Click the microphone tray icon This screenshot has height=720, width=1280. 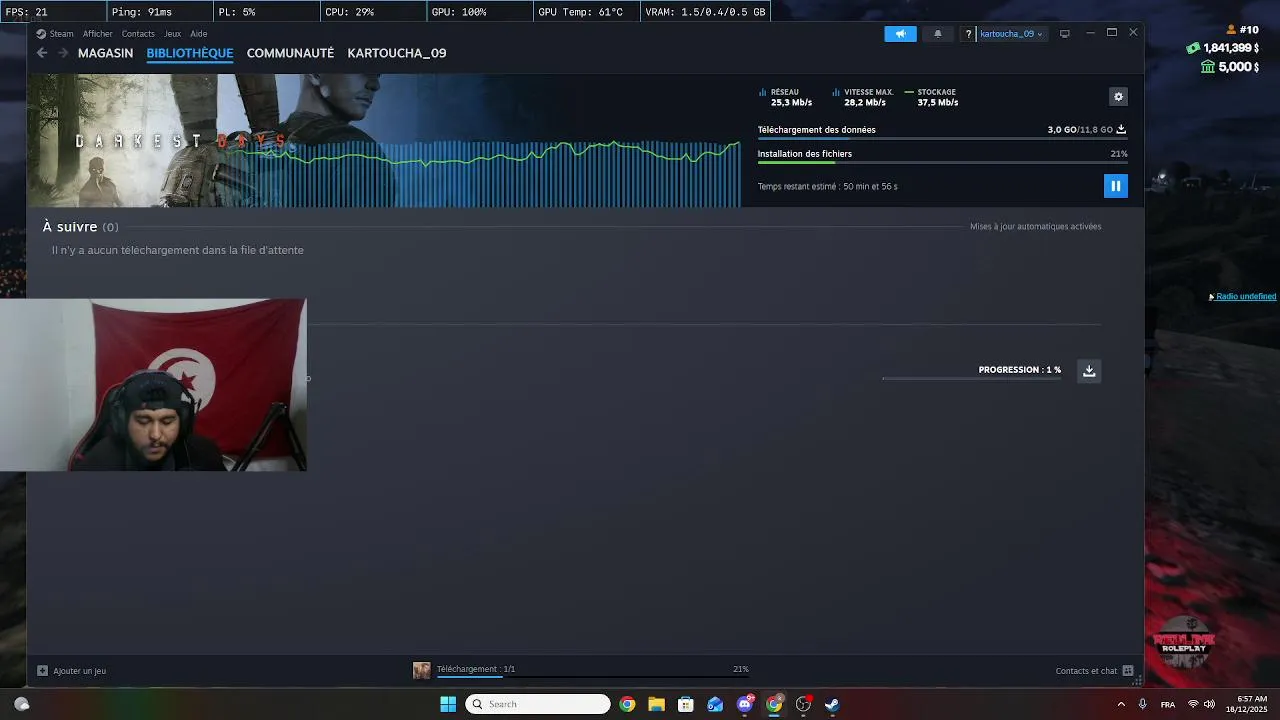click(x=1142, y=704)
